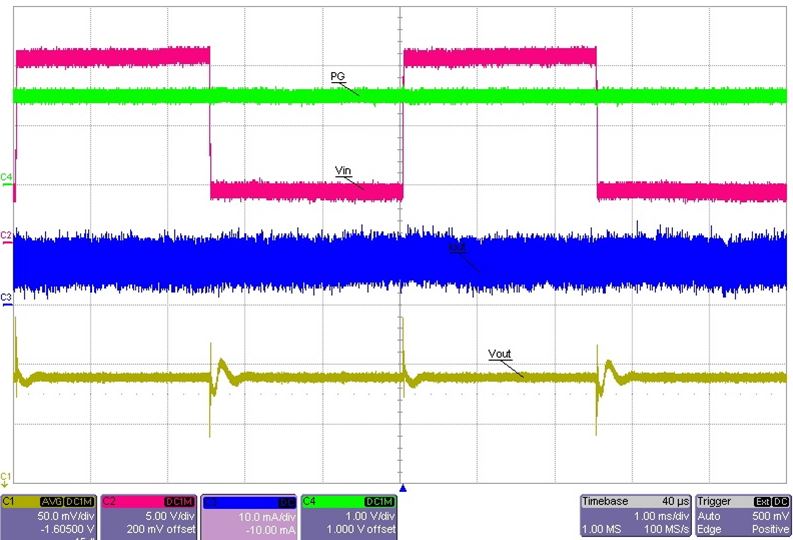Open the Trigger settings box

click(x=743, y=516)
